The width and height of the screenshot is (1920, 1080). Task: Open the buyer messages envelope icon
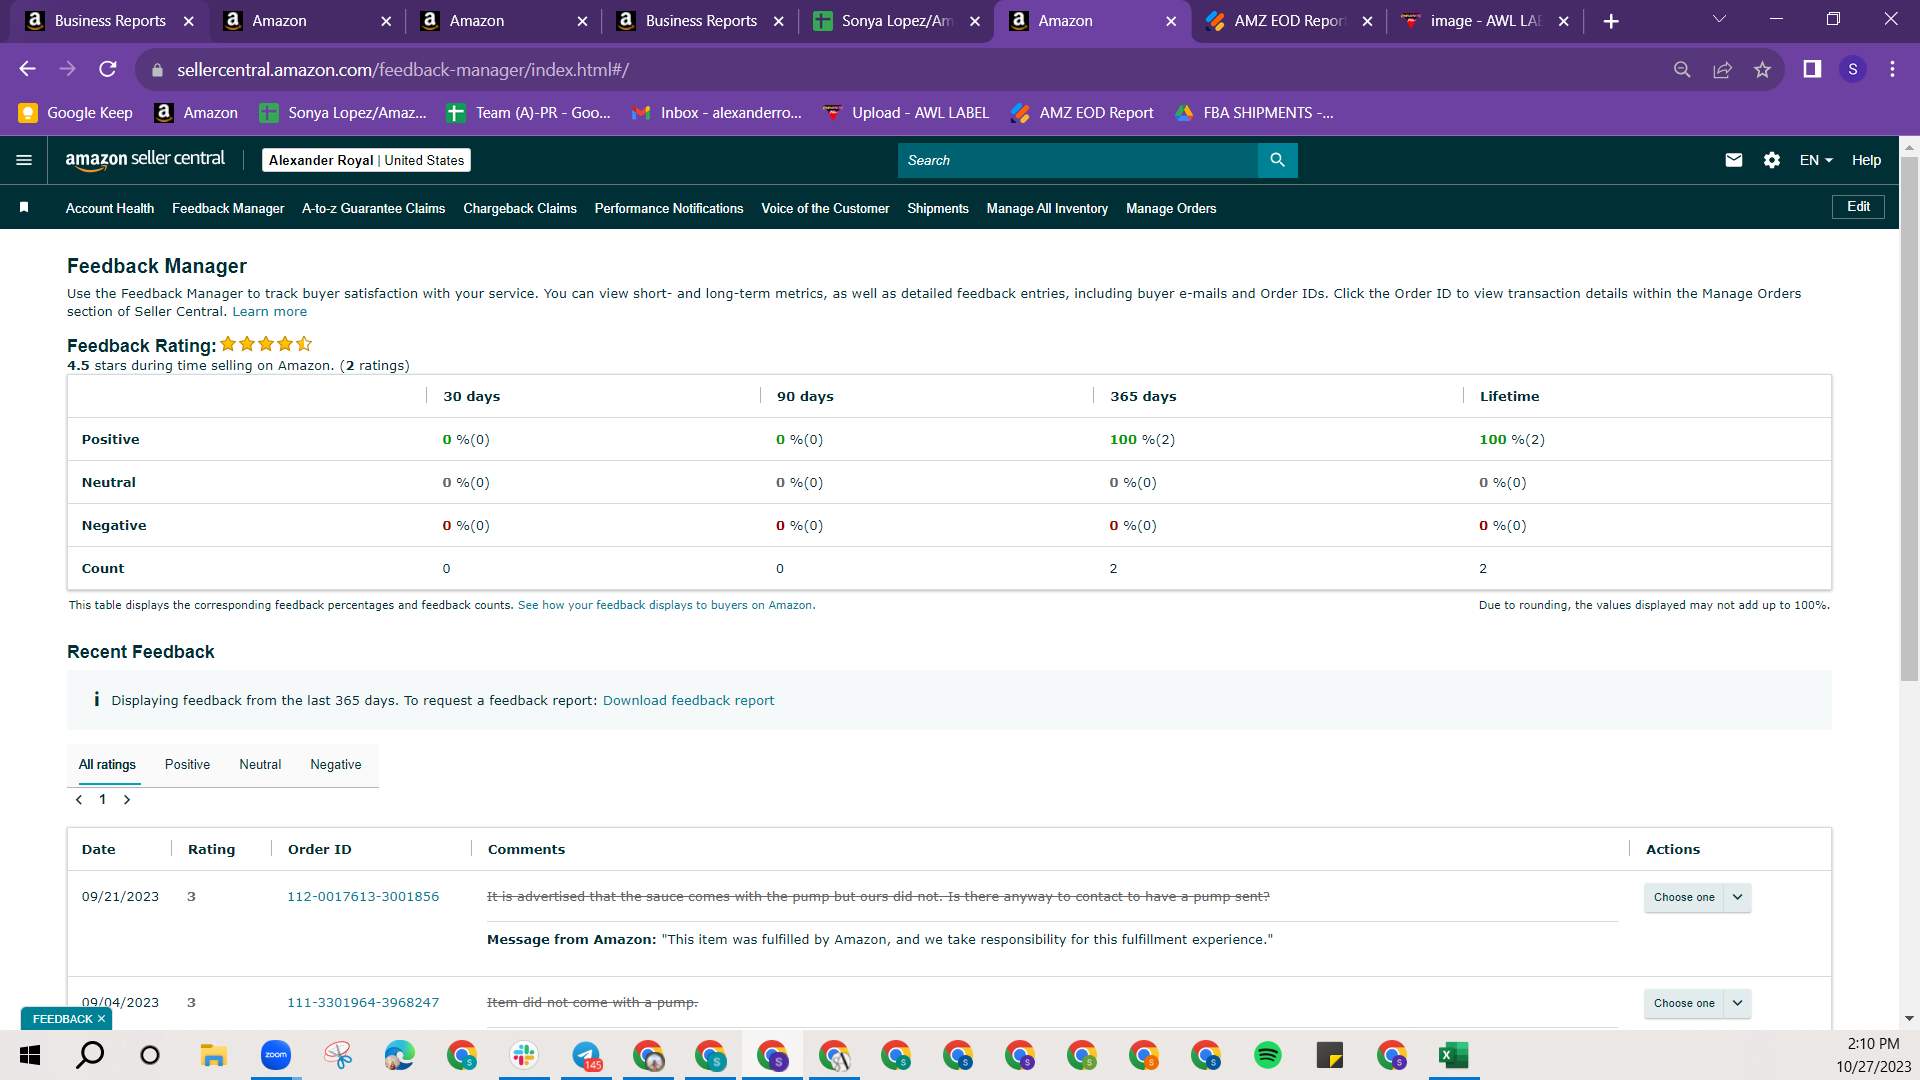click(x=1734, y=160)
